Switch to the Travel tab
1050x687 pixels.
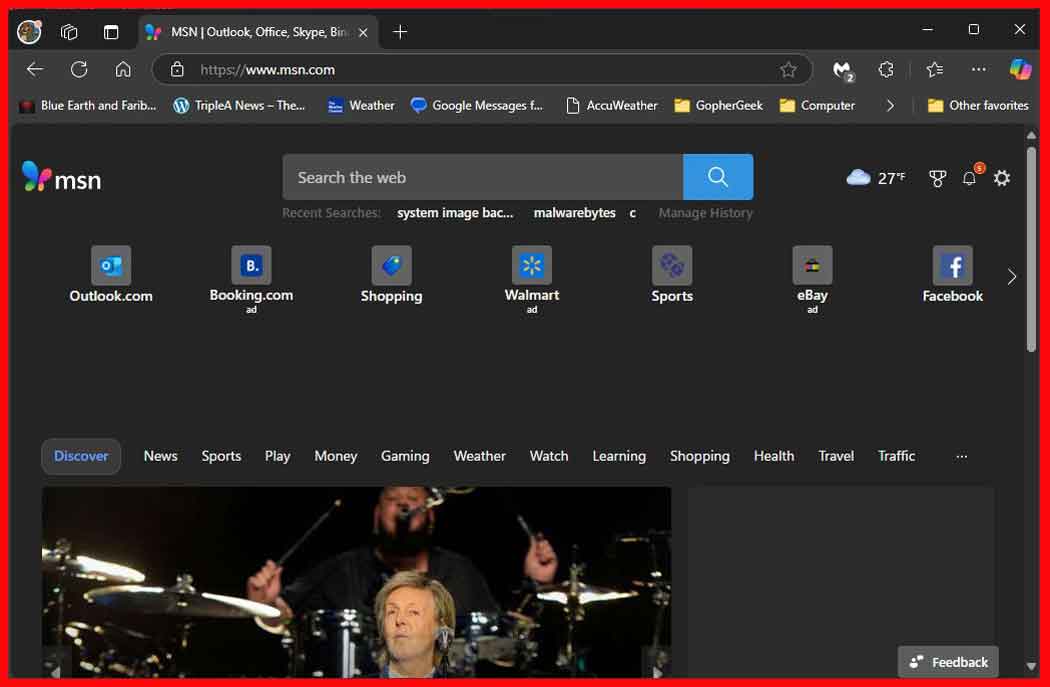[836, 456]
